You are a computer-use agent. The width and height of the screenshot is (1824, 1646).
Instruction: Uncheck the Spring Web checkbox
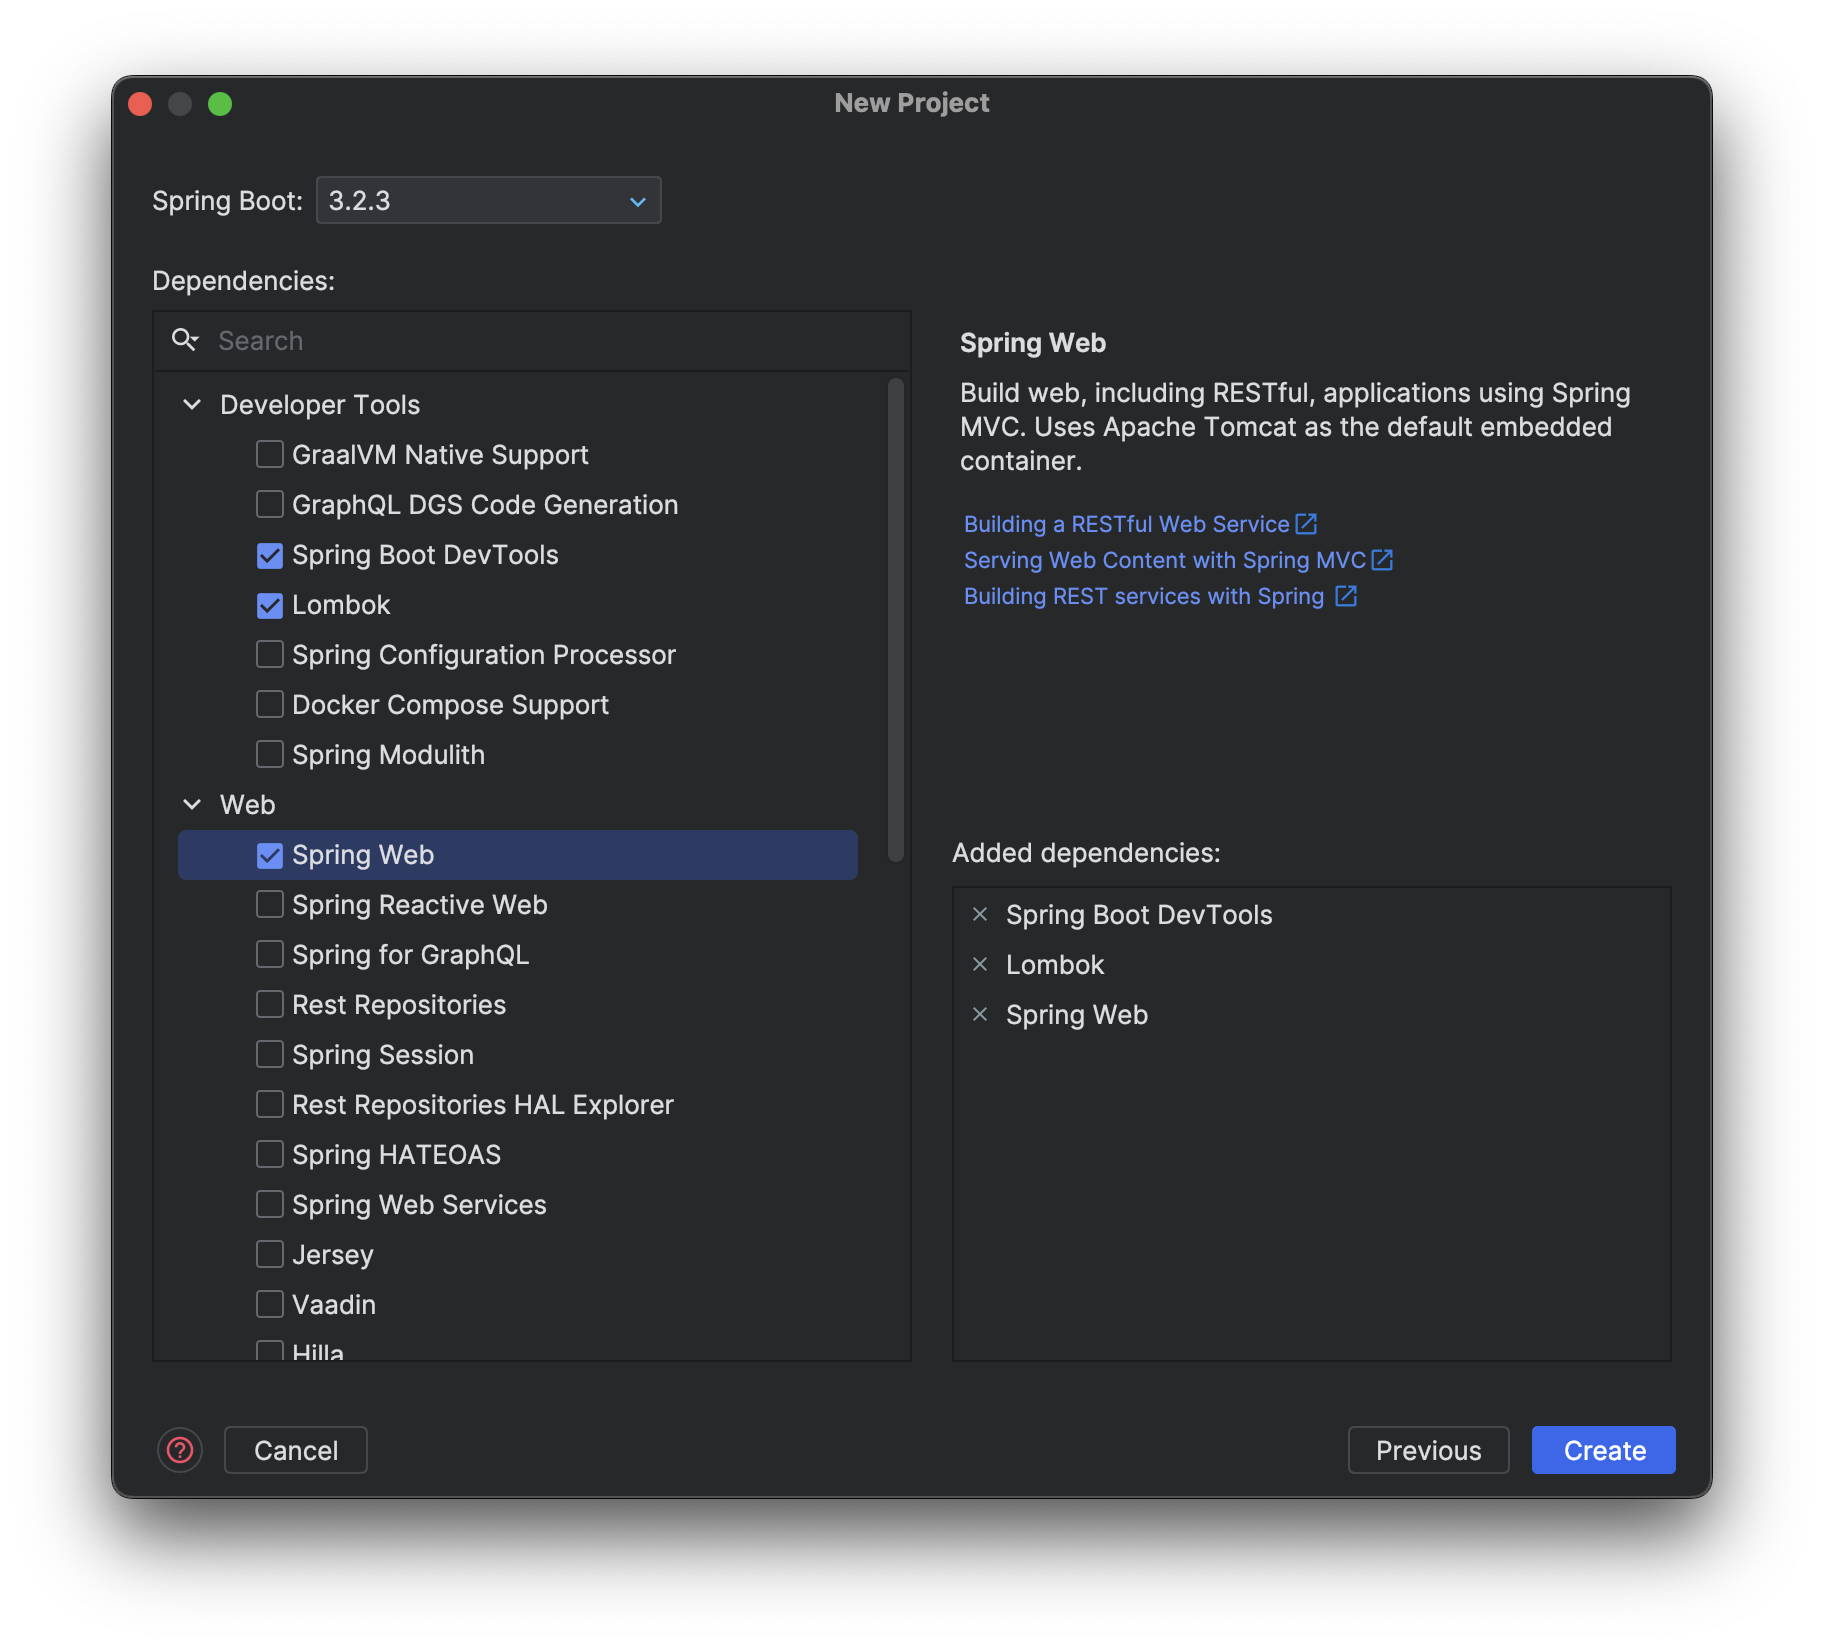tap(270, 855)
